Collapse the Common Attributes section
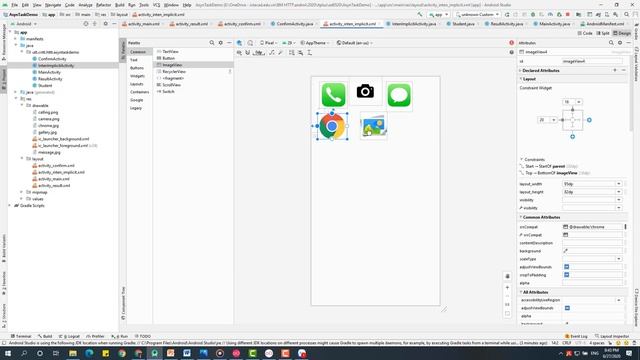 coord(521,217)
